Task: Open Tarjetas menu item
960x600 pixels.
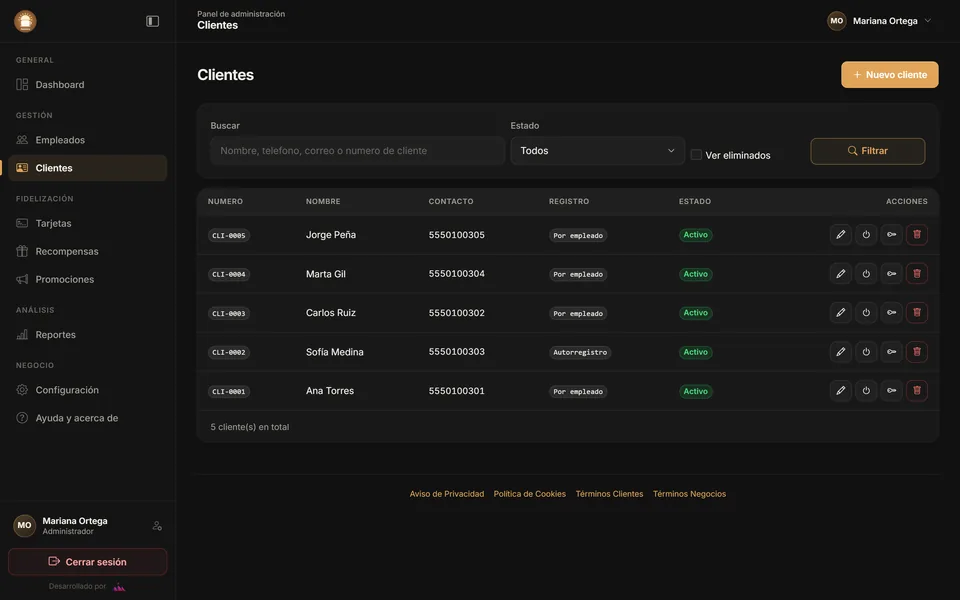Action: [88, 223]
